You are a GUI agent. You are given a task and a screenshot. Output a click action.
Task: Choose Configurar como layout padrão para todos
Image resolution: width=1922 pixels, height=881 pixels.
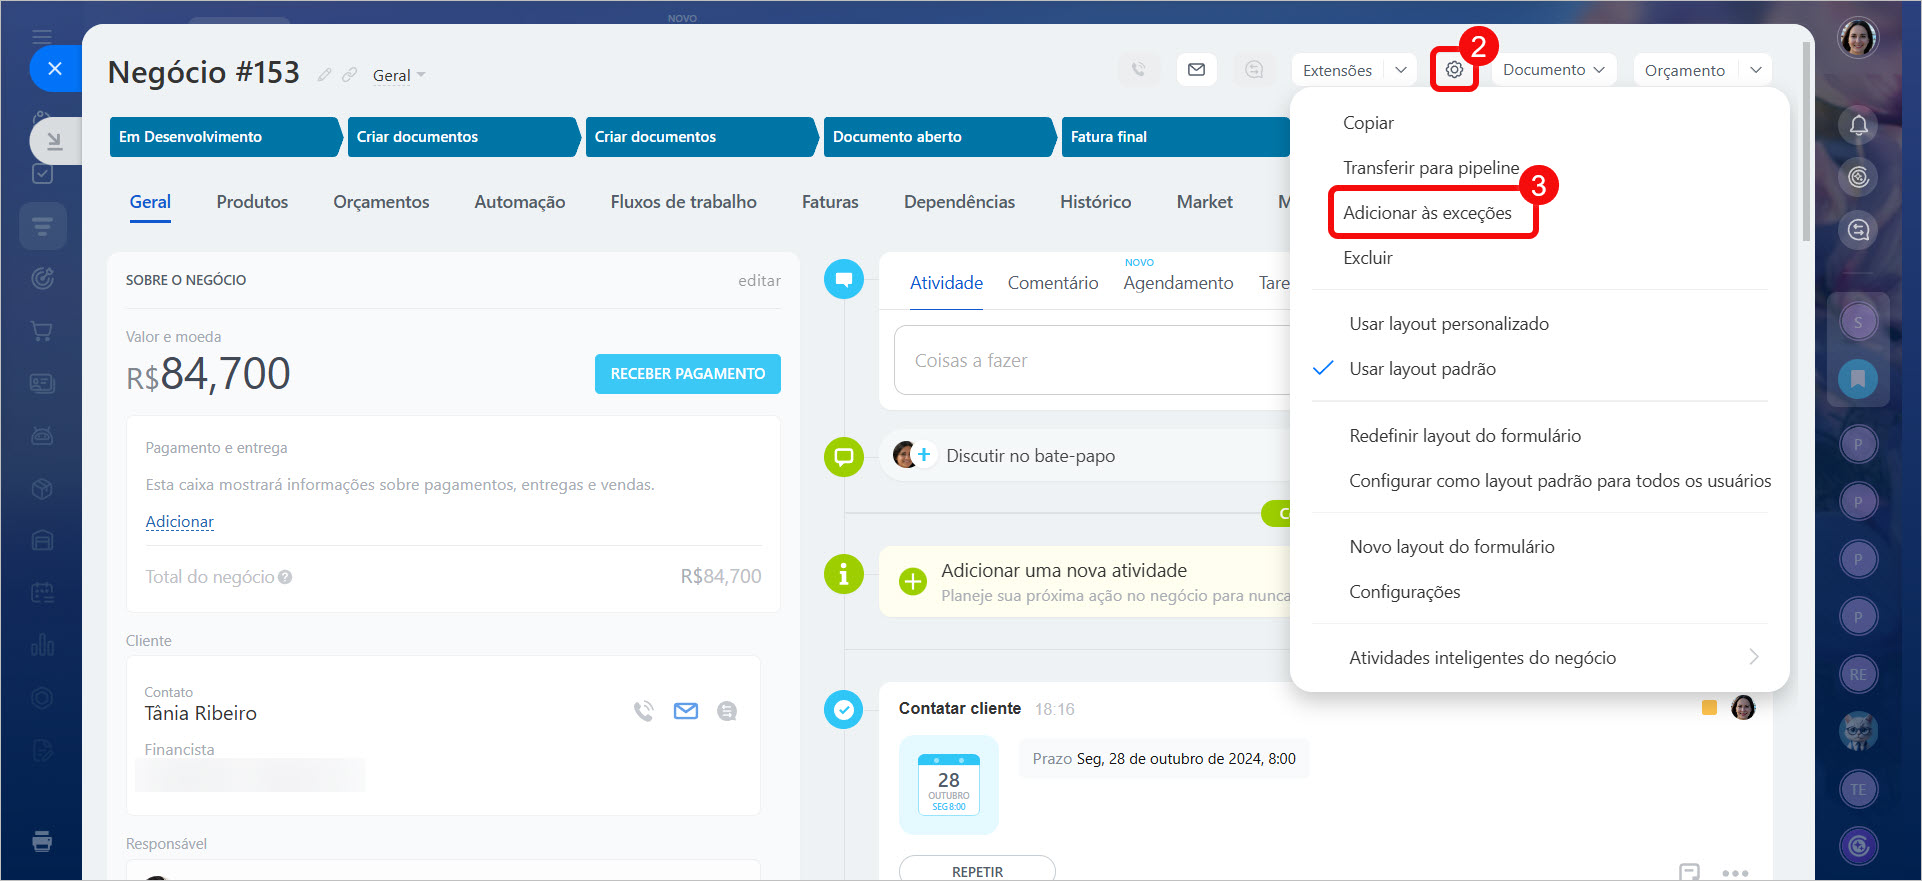[x=1560, y=481]
